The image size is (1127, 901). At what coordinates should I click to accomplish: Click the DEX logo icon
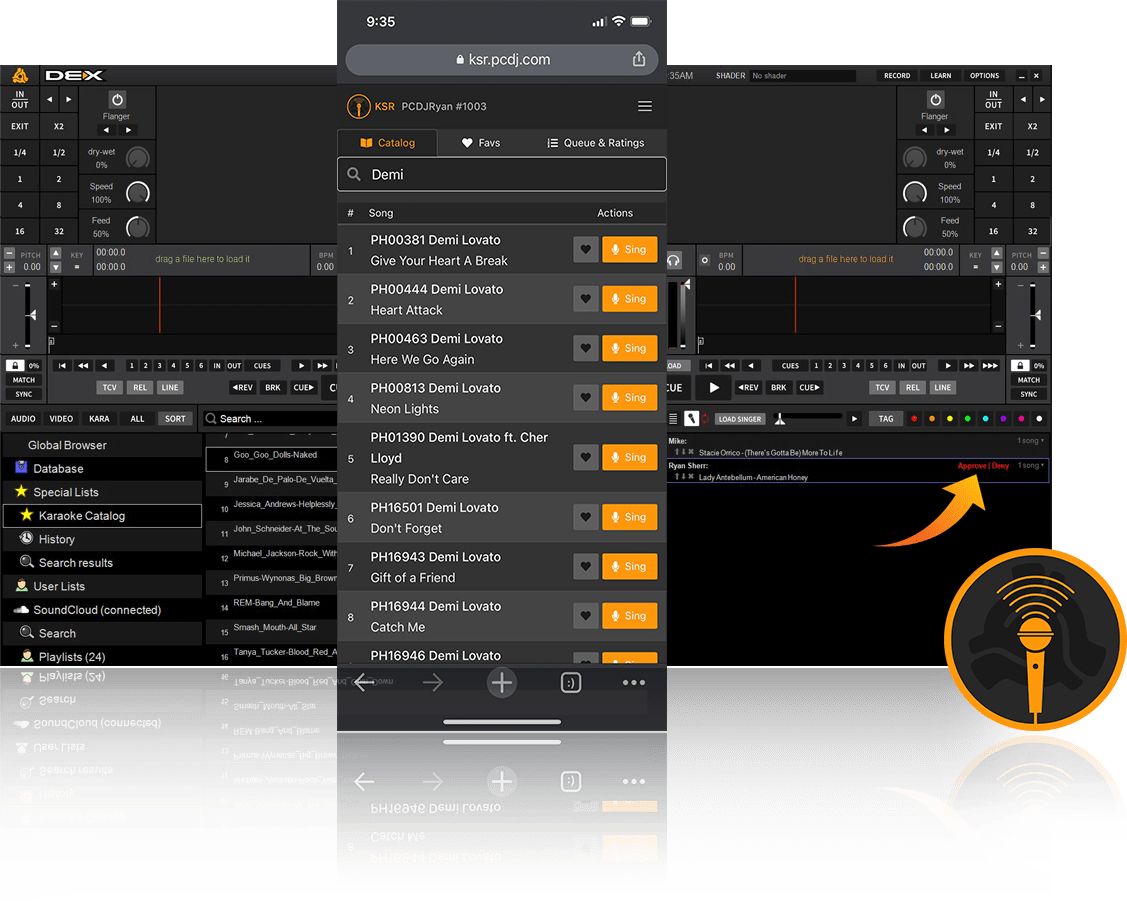(x=20, y=75)
